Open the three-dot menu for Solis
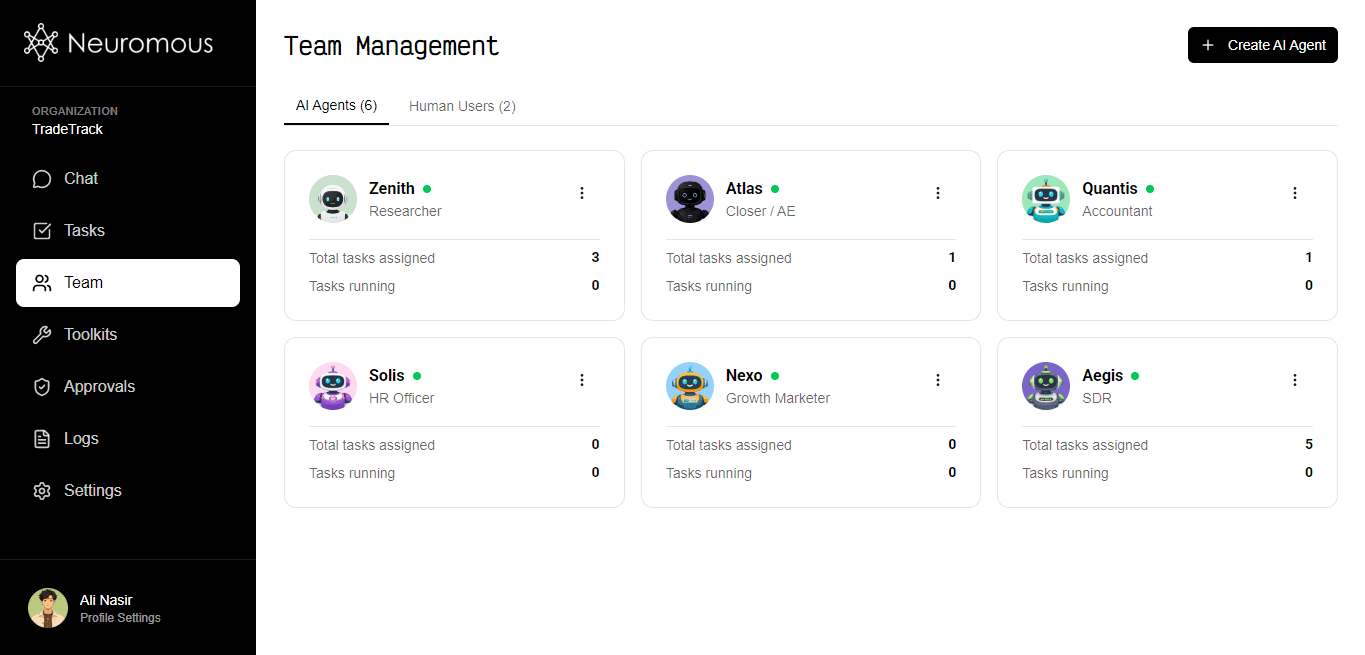The width and height of the screenshot is (1365, 655). click(x=582, y=380)
